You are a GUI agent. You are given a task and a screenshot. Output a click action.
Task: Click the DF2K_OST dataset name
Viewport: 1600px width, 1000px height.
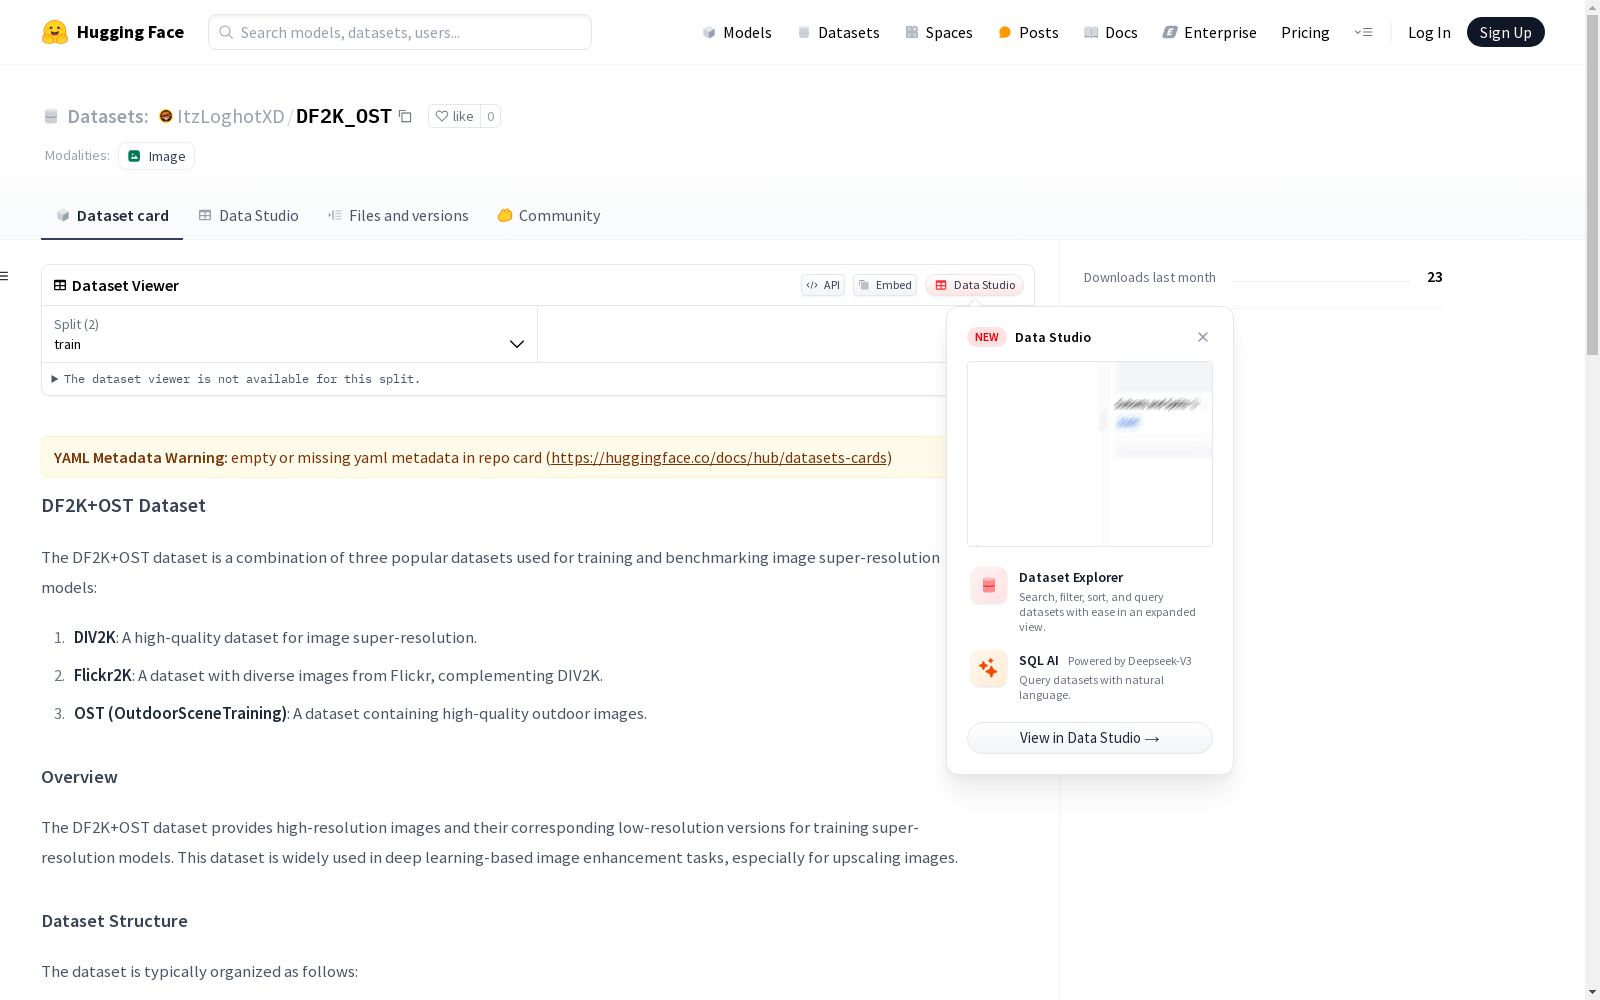[x=344, y=116]
